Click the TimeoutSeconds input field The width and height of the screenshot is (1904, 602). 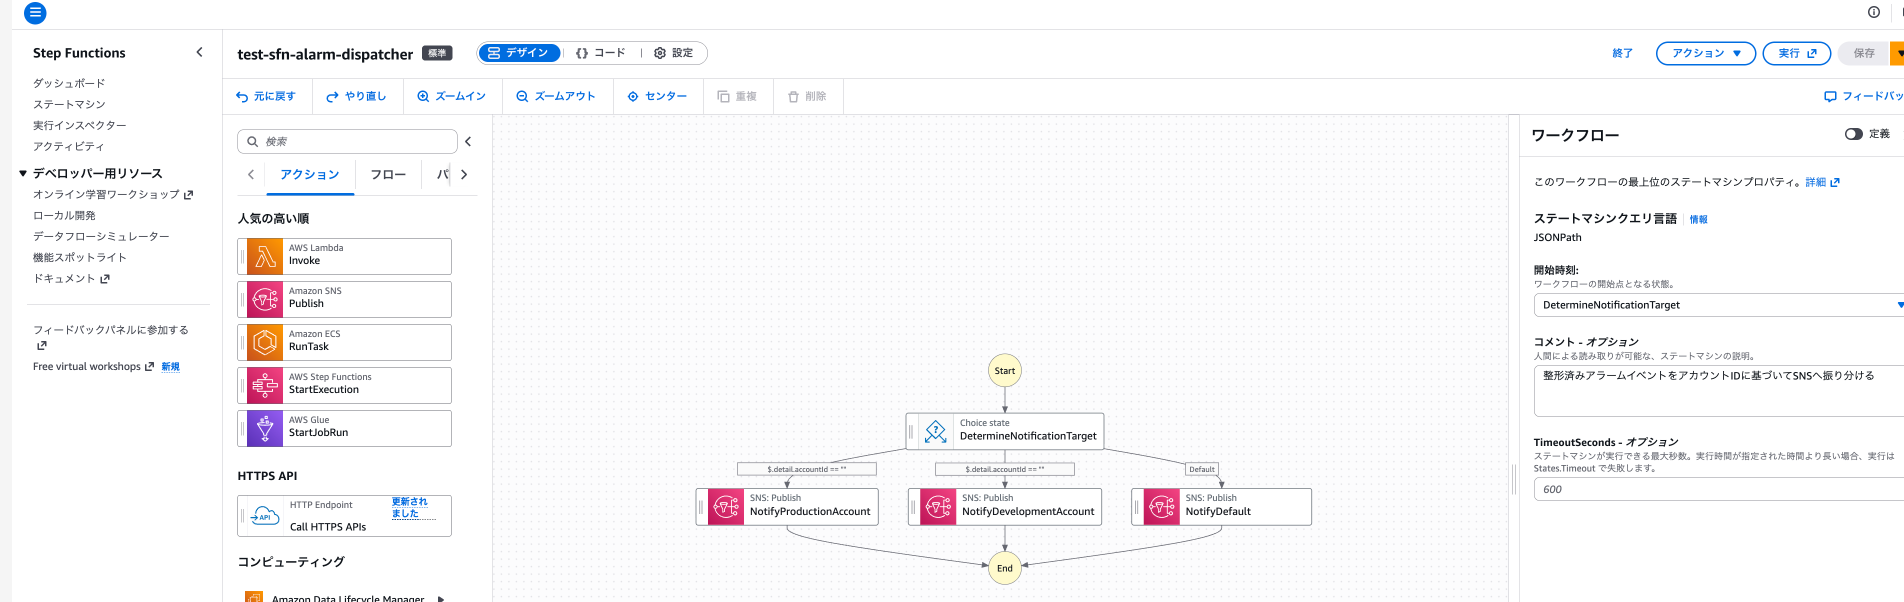[1716, 489]
